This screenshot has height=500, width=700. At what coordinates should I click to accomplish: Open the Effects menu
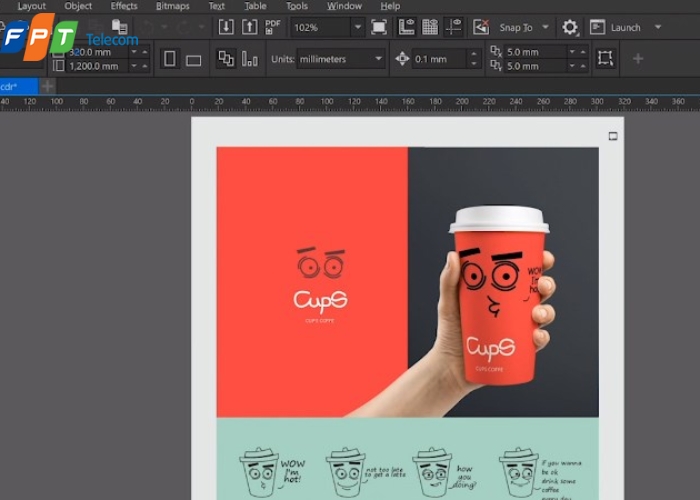coord(124,6)
